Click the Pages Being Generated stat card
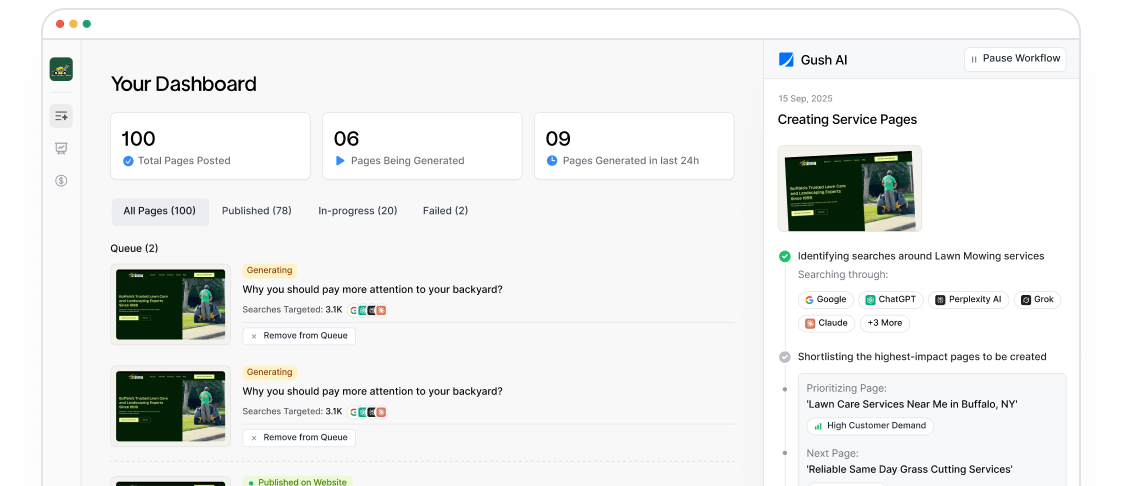 tap(422, 146)
